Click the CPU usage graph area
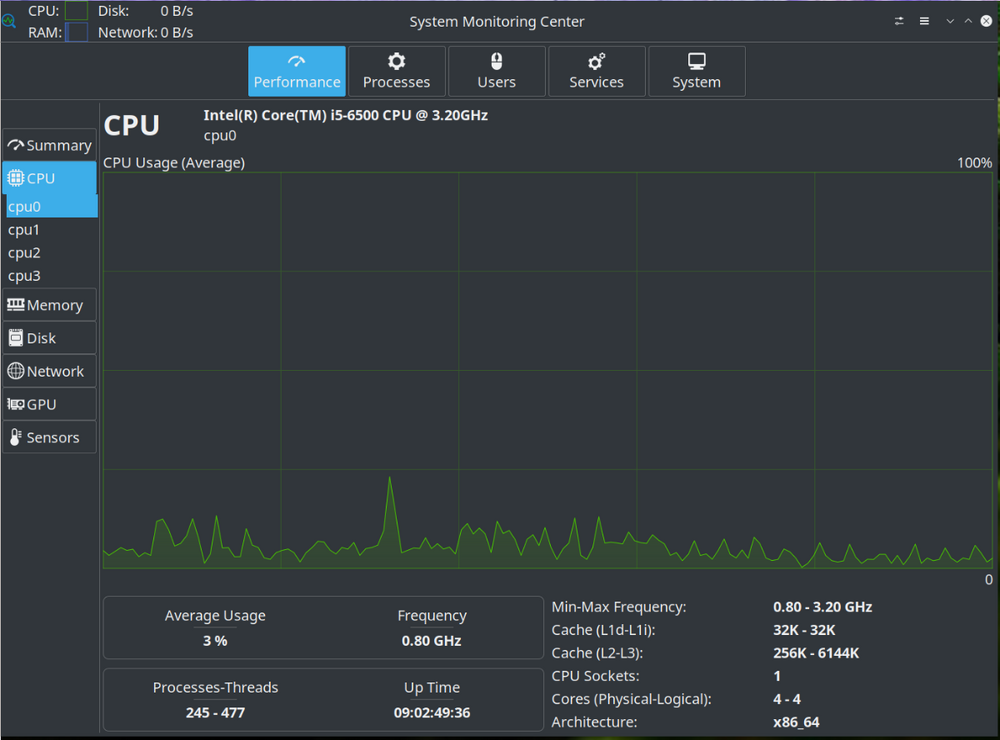The image size is (1000, 740). tap(548, 371)
